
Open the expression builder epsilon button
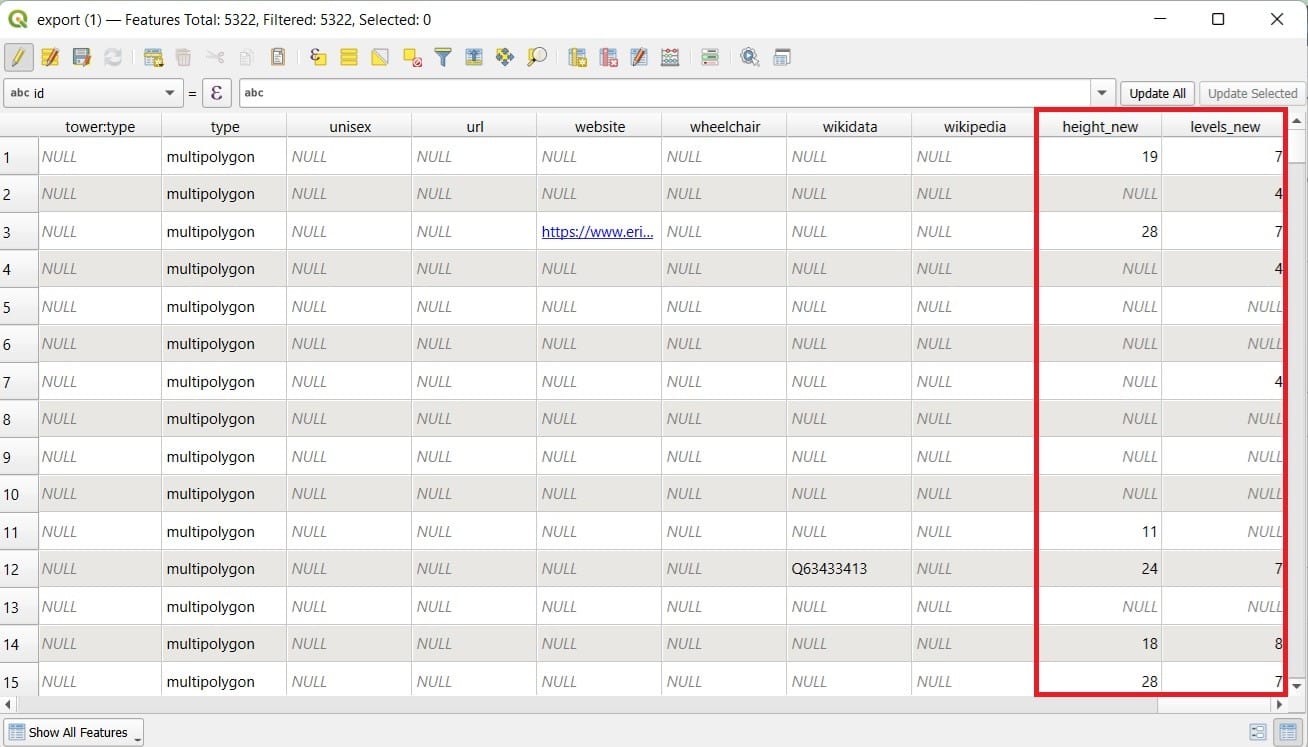[217, 93]
